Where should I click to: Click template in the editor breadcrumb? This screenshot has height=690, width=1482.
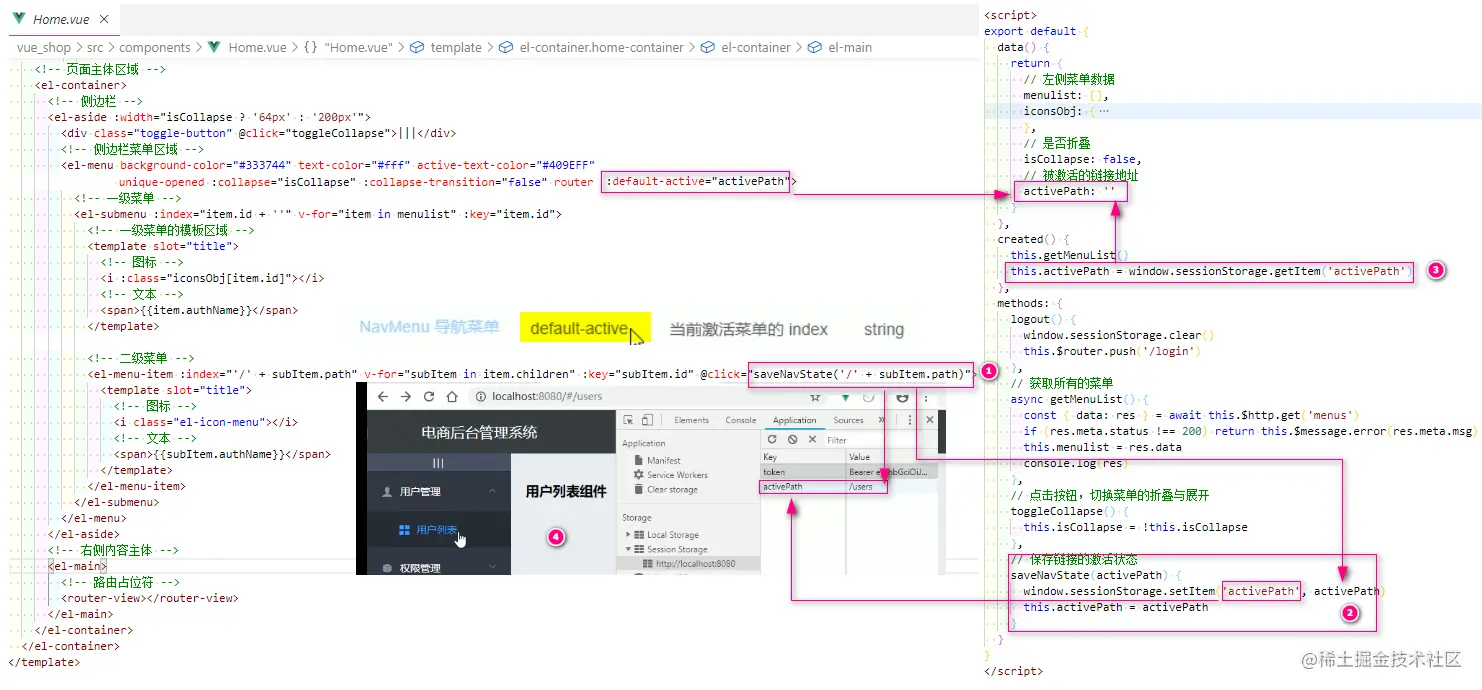456,47
